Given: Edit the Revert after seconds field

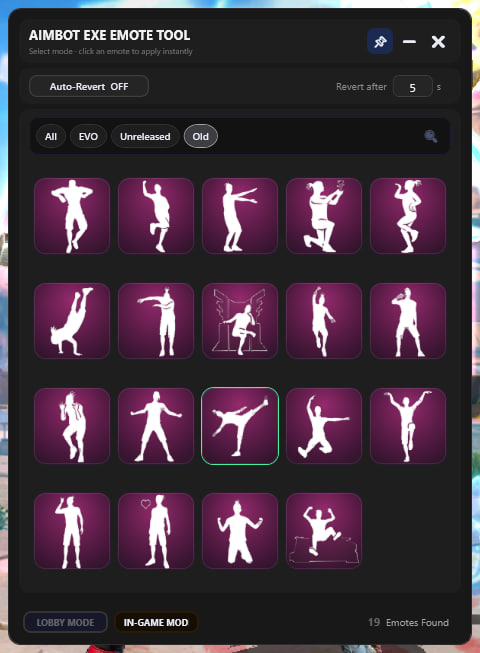Looking at the screenshot, I should pyautogui.click(x=413, y=87).
